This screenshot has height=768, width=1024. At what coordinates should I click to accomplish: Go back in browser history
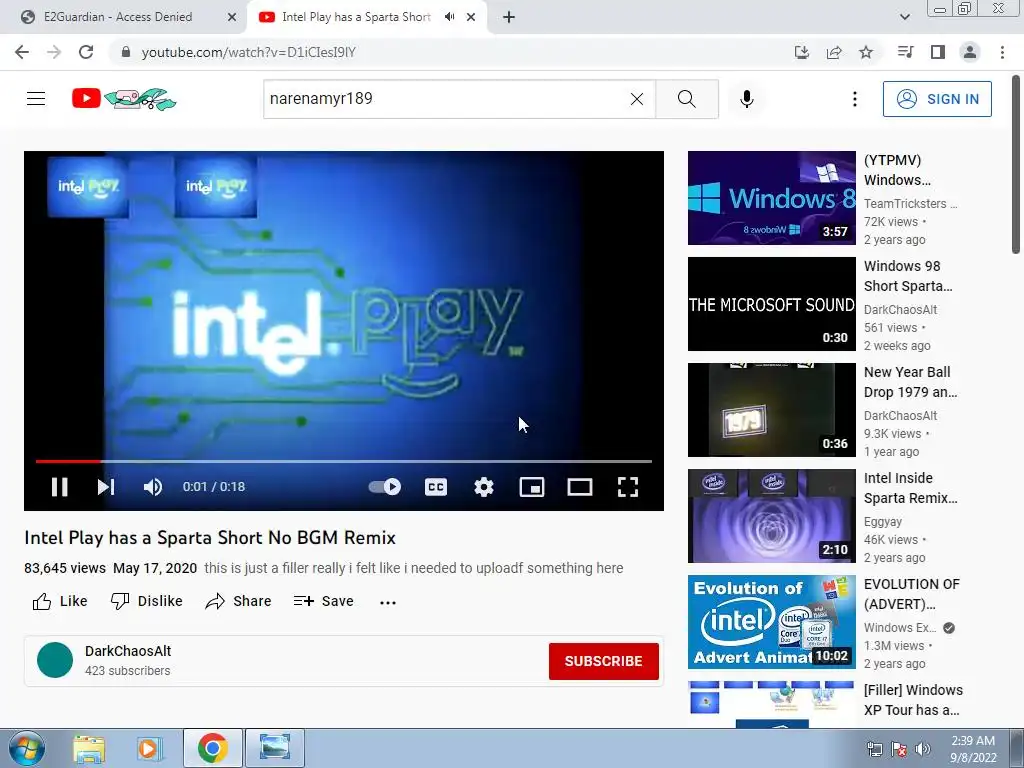[22, 52]
